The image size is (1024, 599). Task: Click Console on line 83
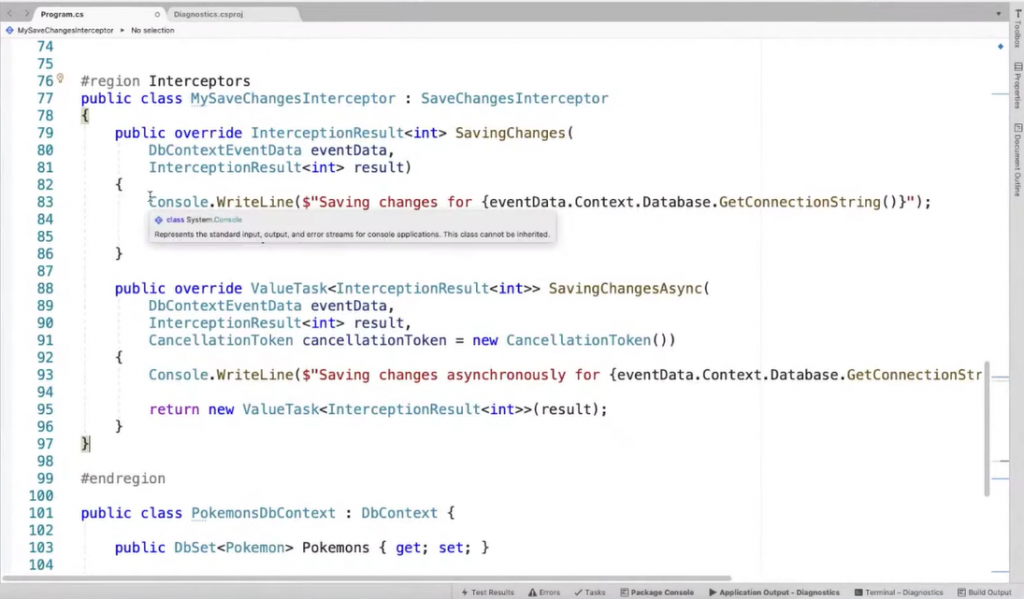[x=178, y=202]
